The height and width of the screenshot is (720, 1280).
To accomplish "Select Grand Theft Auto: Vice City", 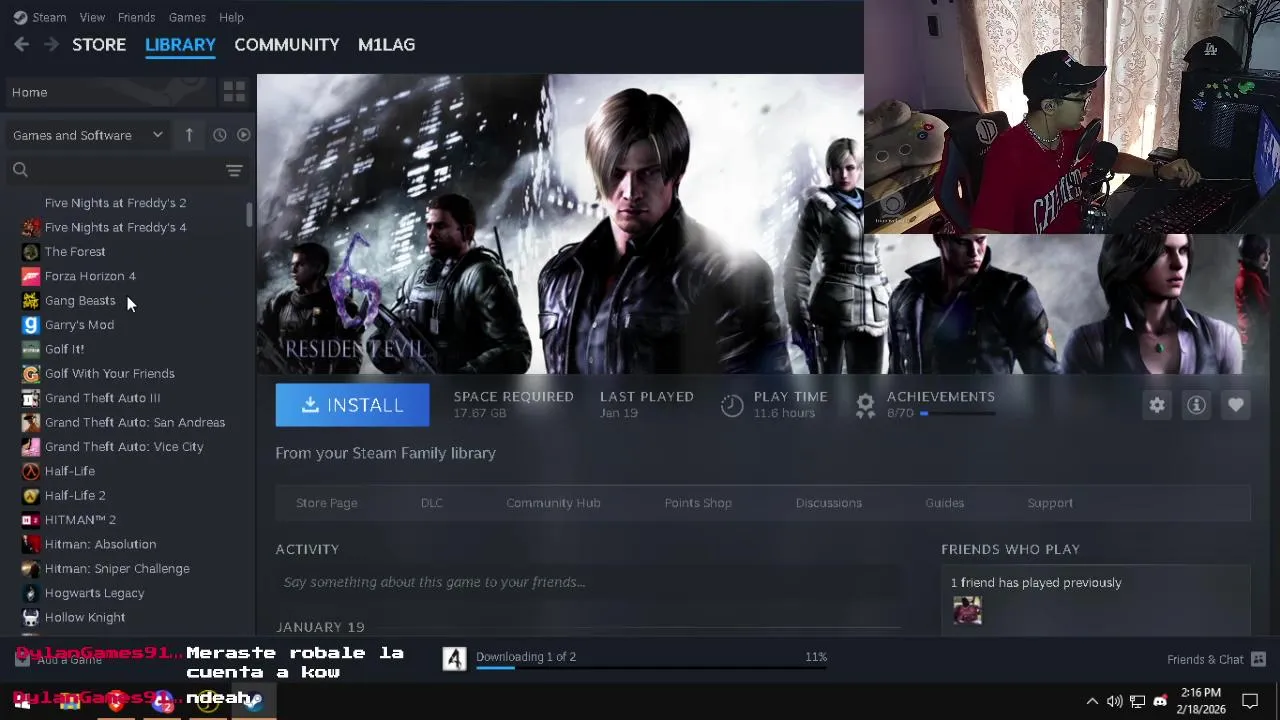I will click(124, 447).
